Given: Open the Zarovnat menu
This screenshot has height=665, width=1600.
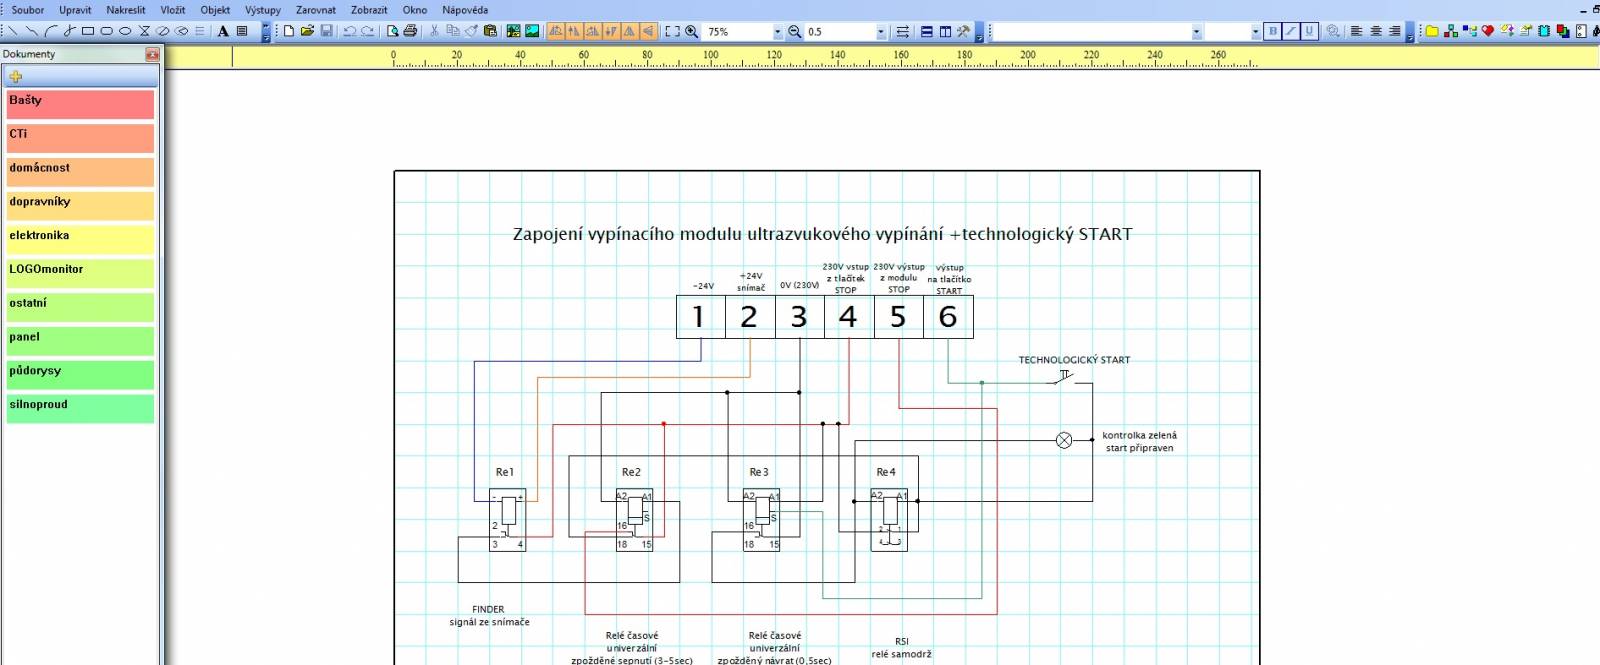Looking at the screenshot, I should click(x=316, y=10).
